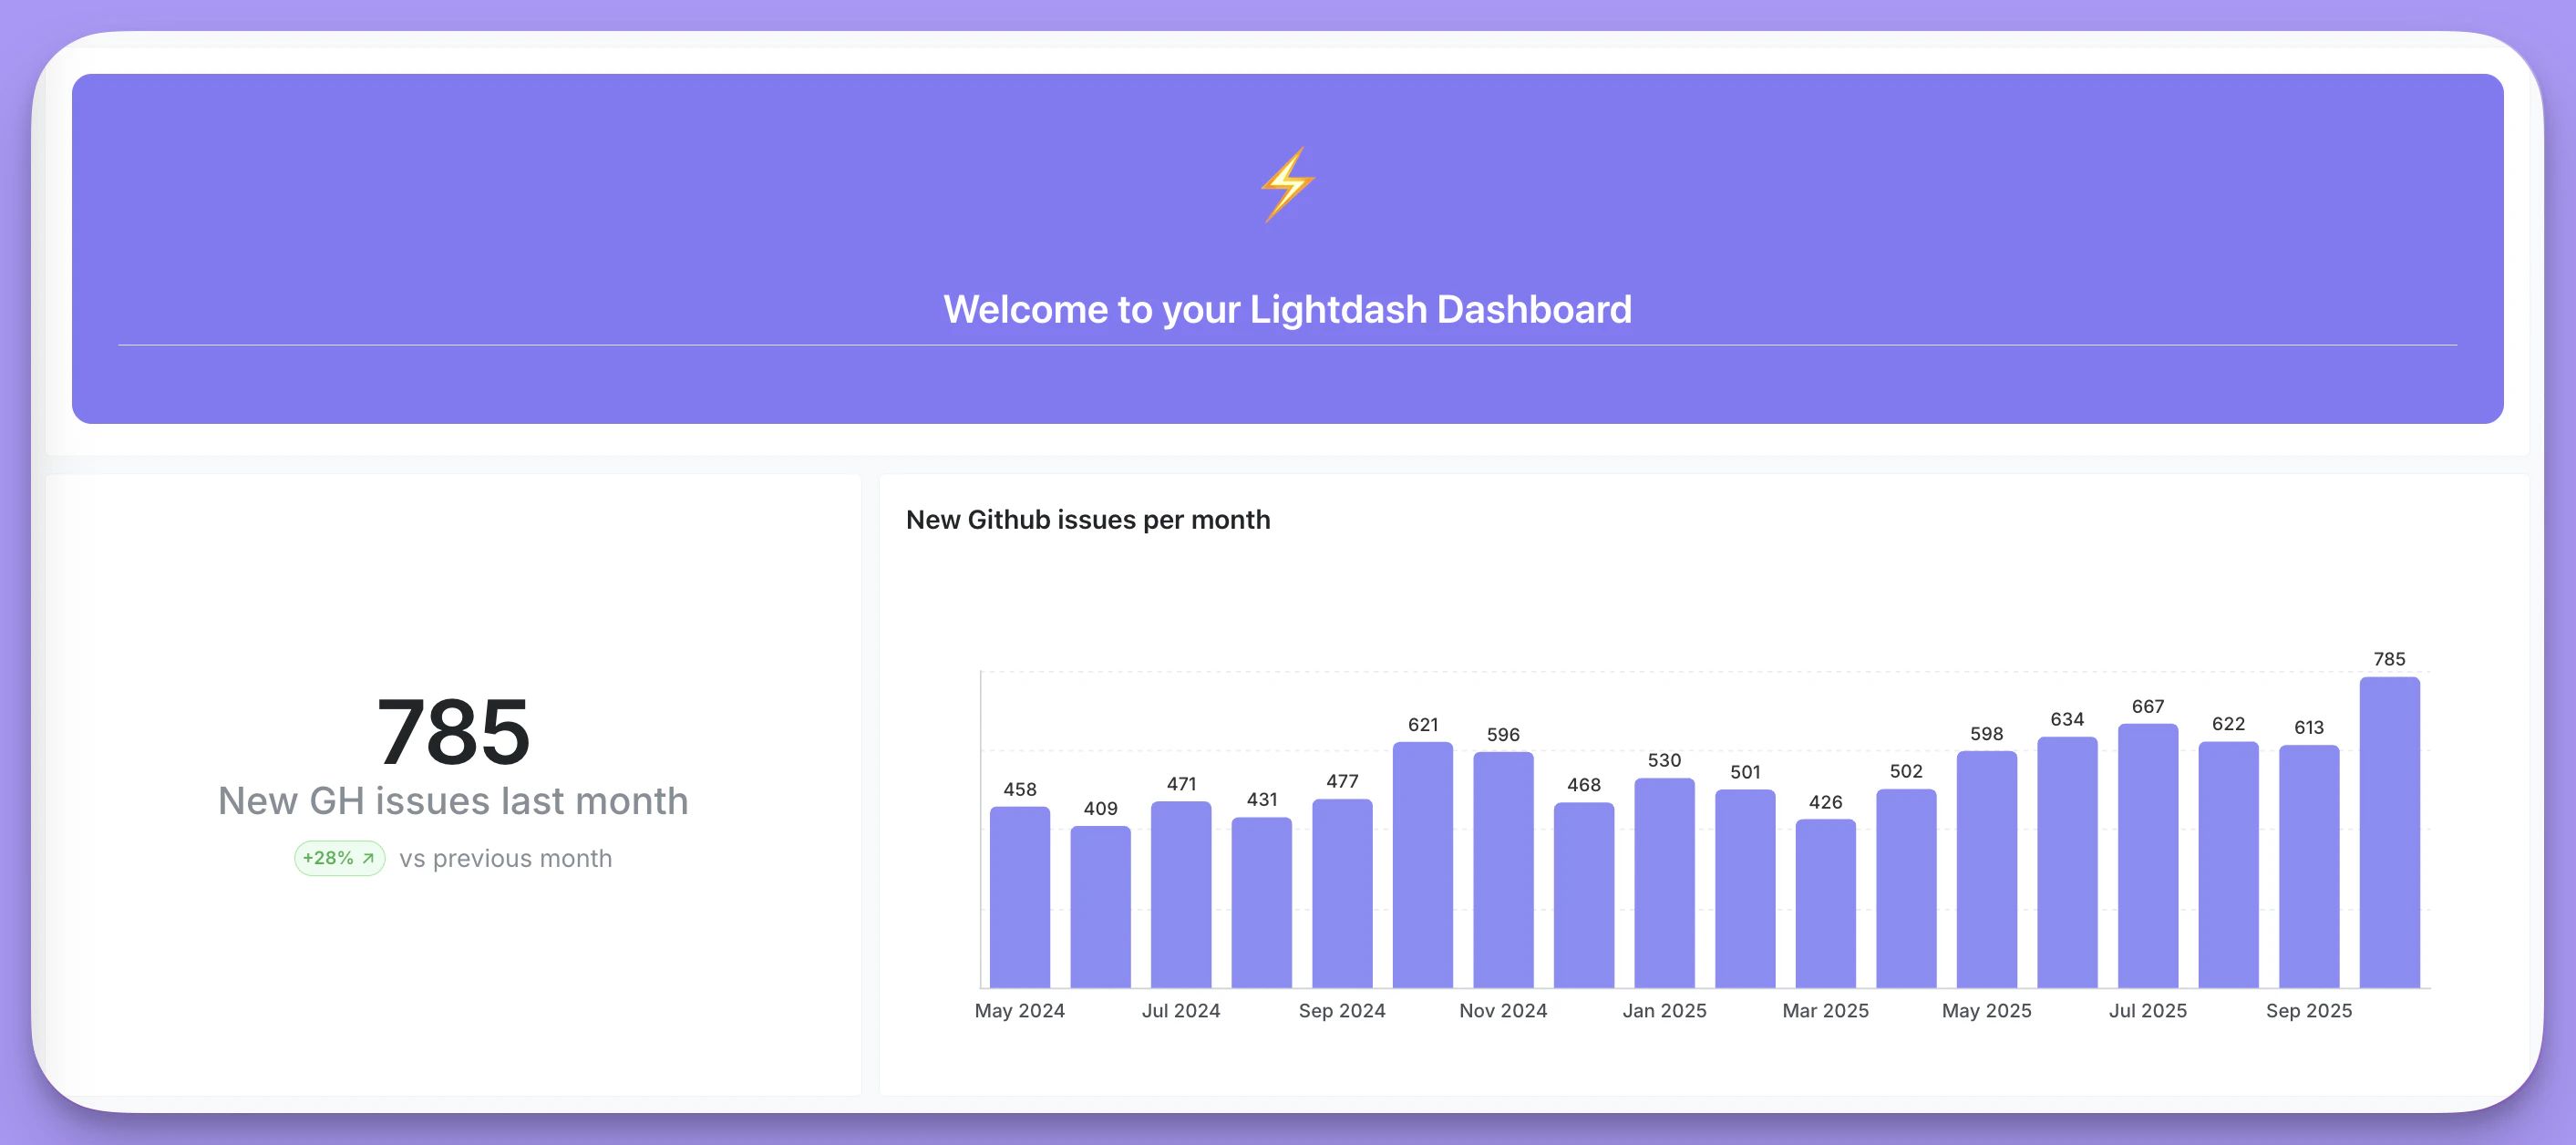Select the bar labeled 530
Image resolution: width=2576 pixels, height=1145 pixels.
point(1664,883)
